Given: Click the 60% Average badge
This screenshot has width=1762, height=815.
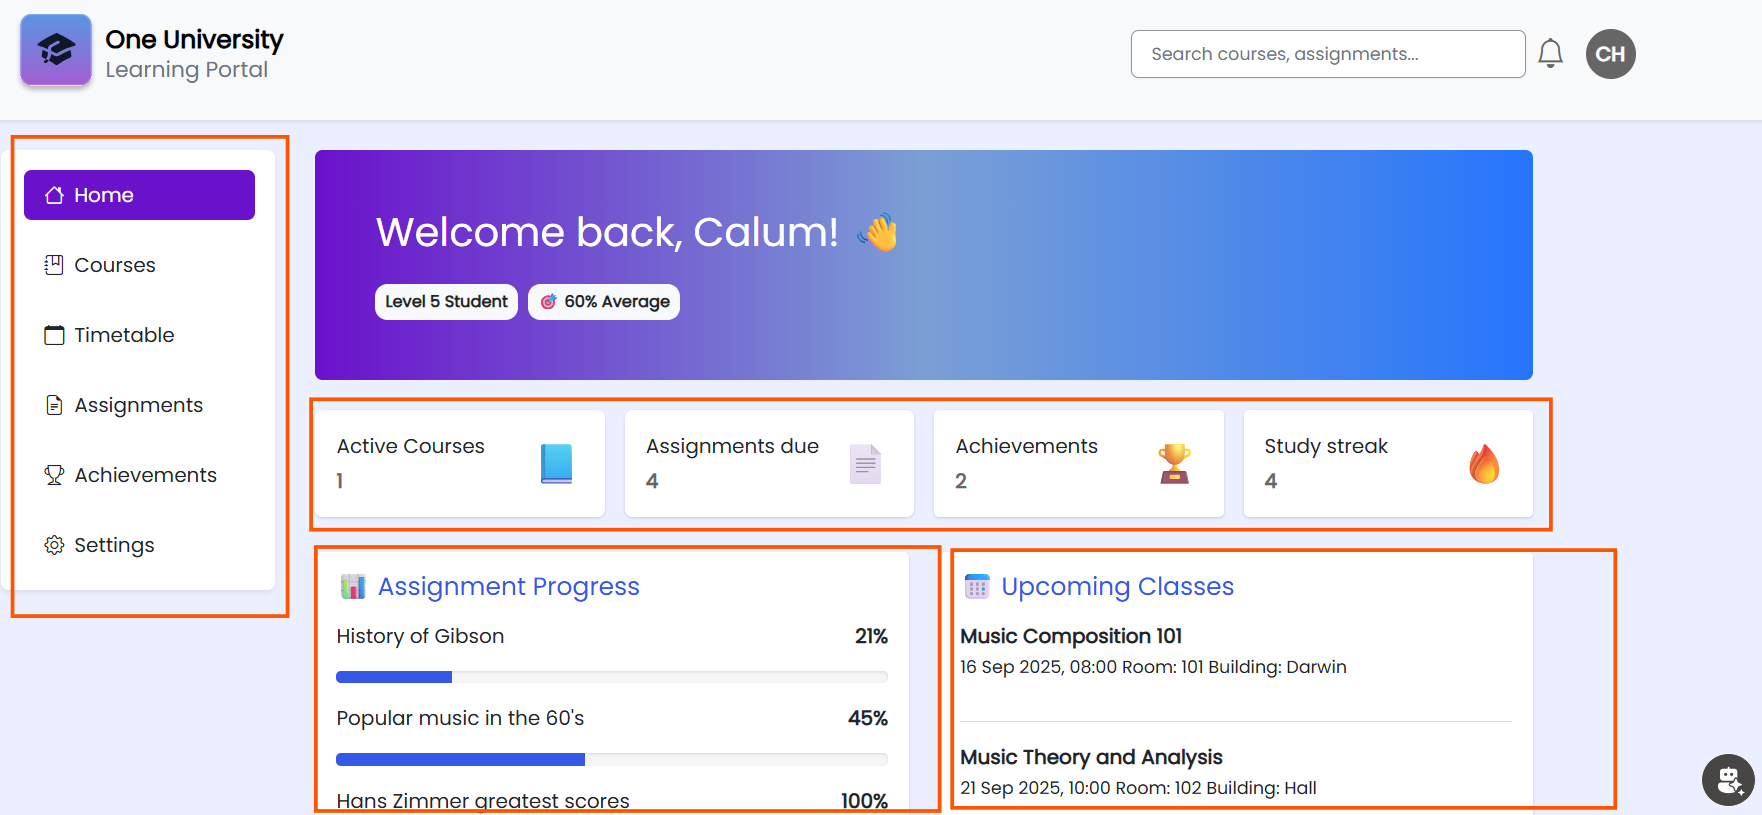Looking at the screenshot, I should (x=603, y=301).
